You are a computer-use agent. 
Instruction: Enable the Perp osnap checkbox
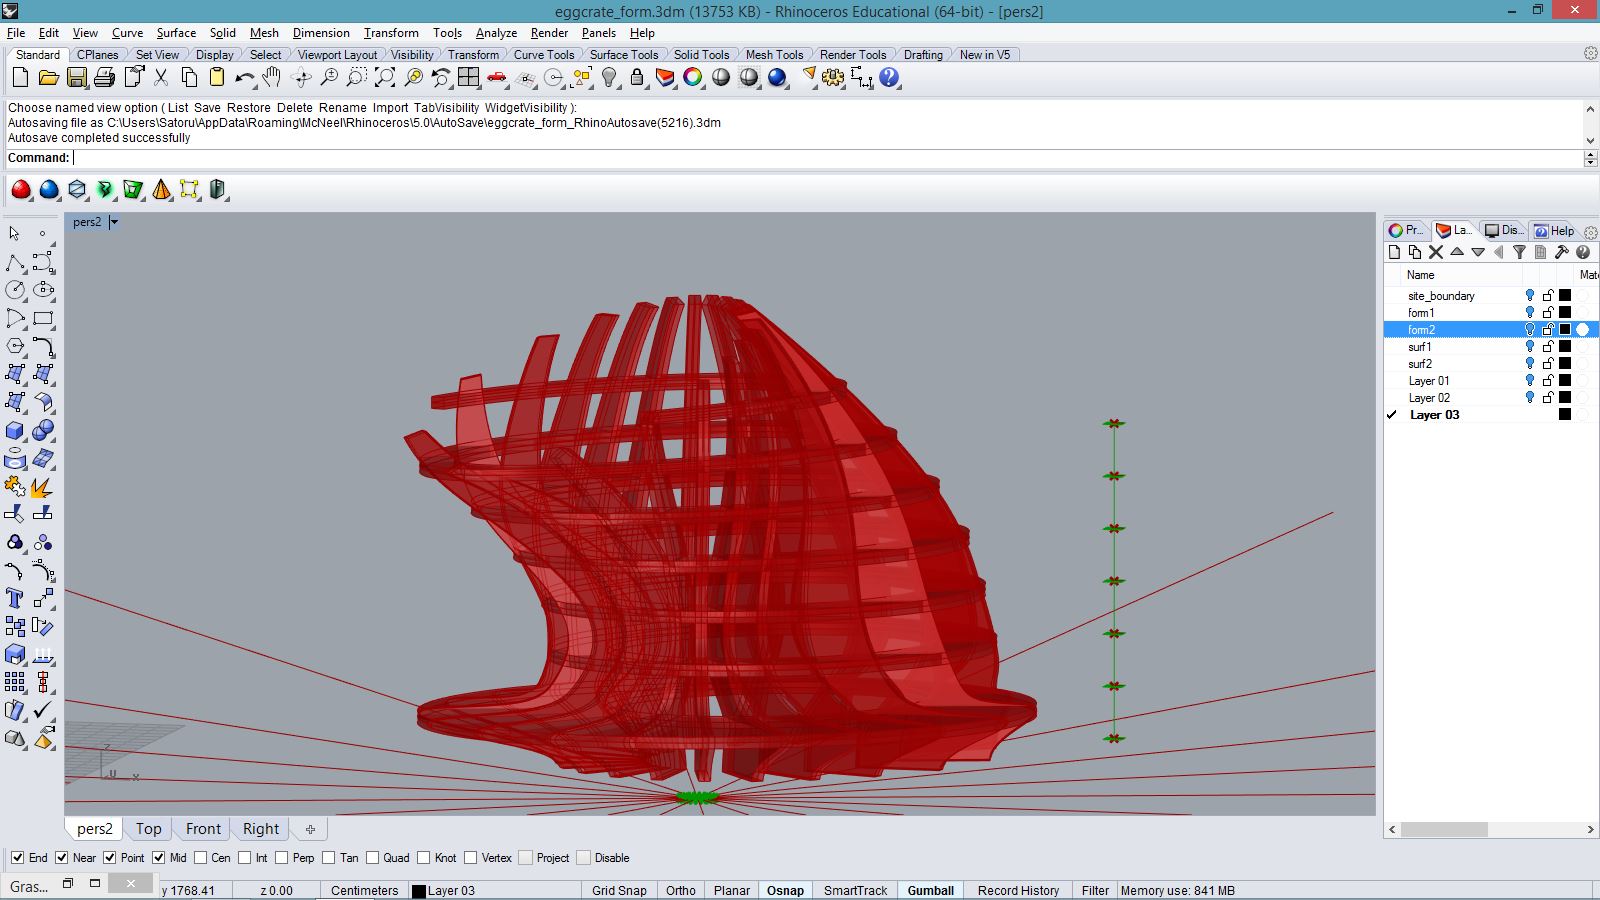tap(282, 858)
